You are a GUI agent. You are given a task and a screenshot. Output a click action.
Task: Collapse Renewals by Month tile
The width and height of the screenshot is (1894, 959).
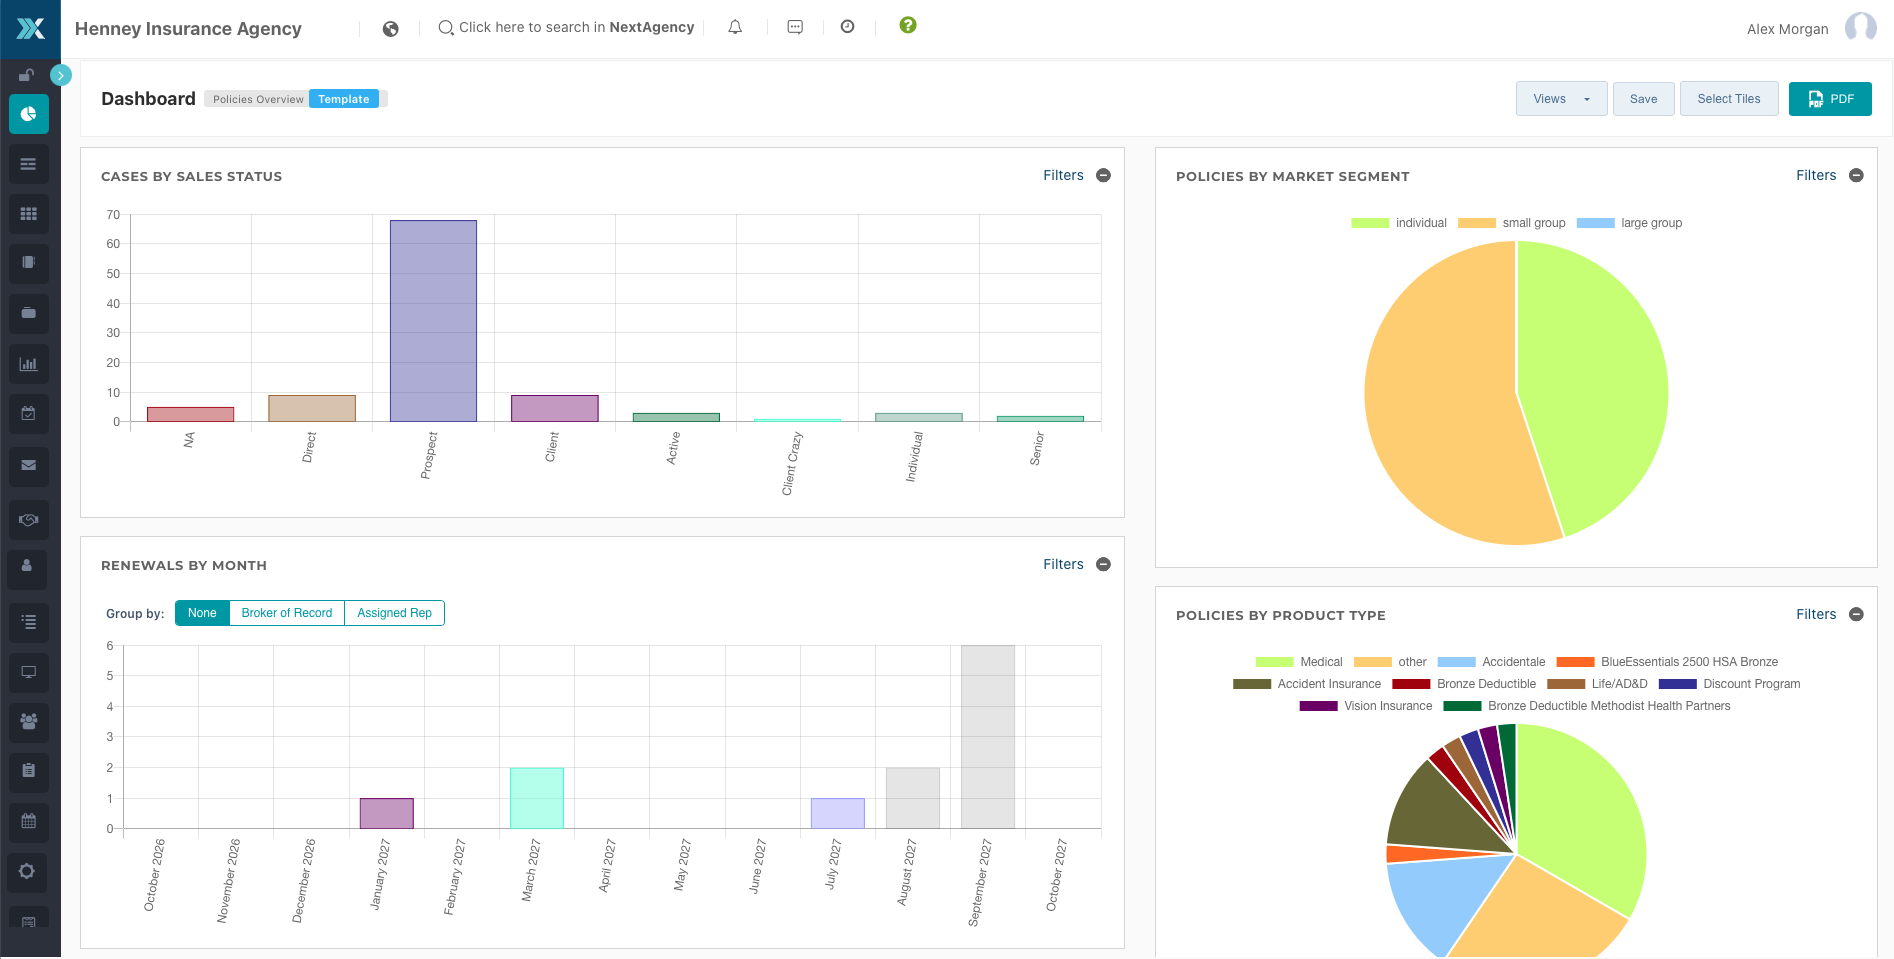coord(1104,564)
